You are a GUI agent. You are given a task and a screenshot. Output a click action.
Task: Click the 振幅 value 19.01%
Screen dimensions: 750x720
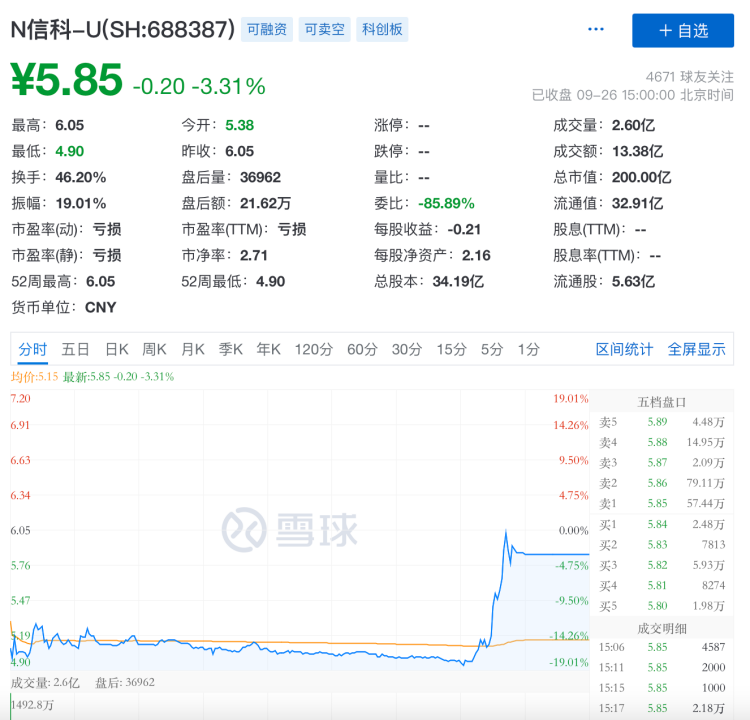pos(81,203)
